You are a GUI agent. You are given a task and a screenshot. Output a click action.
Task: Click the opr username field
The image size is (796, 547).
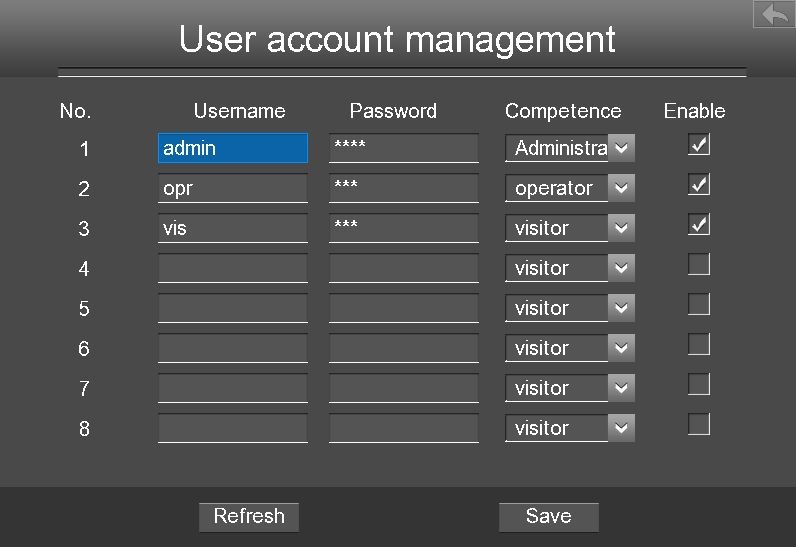233,188
